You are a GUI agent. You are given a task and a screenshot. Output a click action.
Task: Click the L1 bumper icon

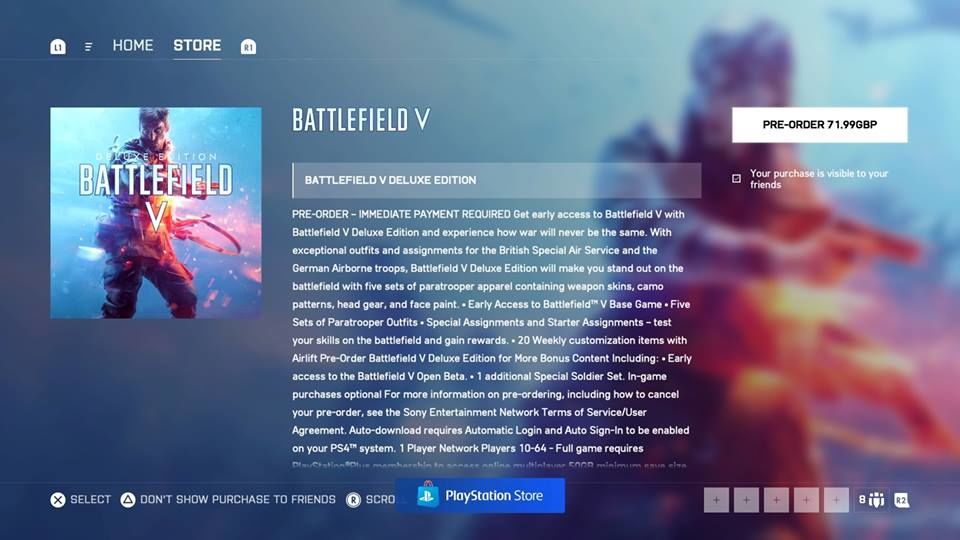(x=58, y=47)
